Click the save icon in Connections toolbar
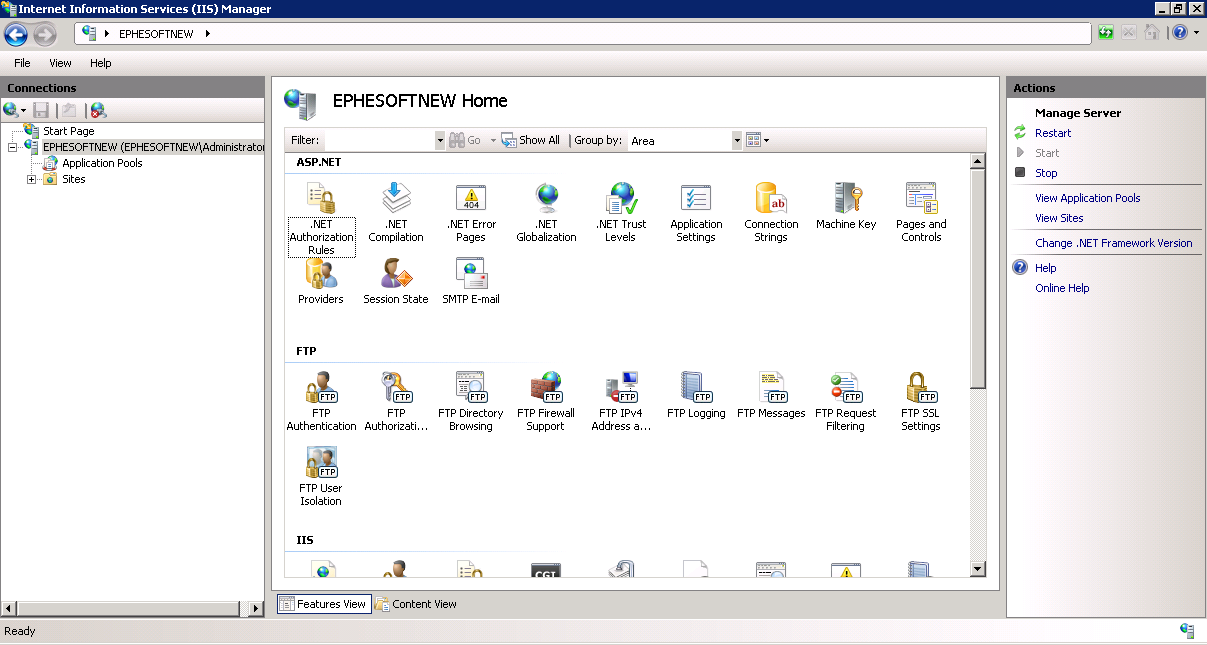Image resolution: width=1207 pixels, height=645 pixels. [41, 110]
